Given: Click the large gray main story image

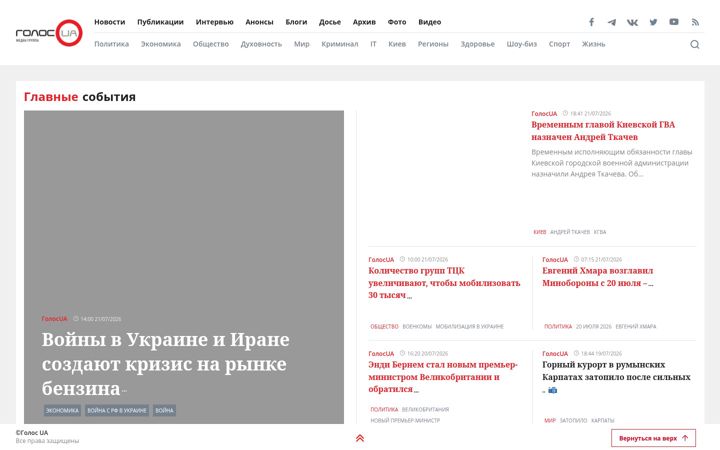Looking at the screenshot, I should click(184, 267).
